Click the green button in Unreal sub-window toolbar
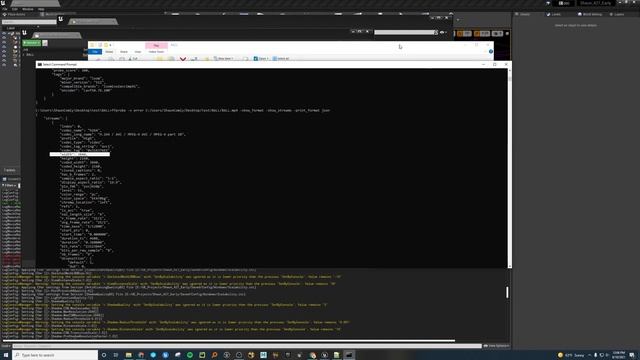 31,43
